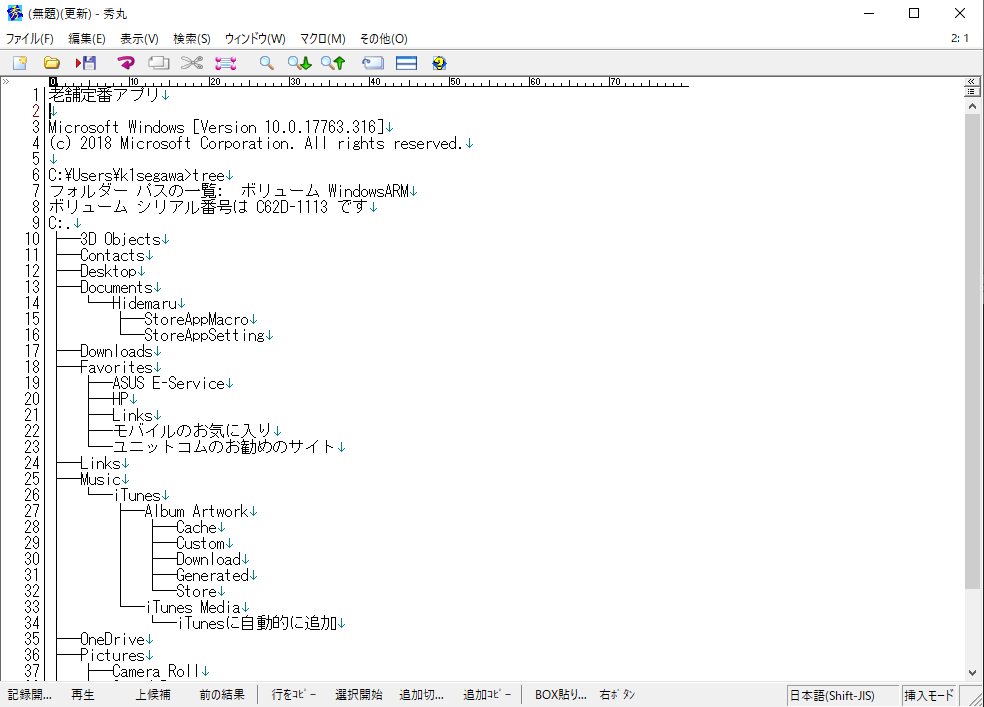The height and width of the screenshot is (707, 984).
Task: Click the cursor position indicator 2: 1
Action: click(x=960, y=38)
